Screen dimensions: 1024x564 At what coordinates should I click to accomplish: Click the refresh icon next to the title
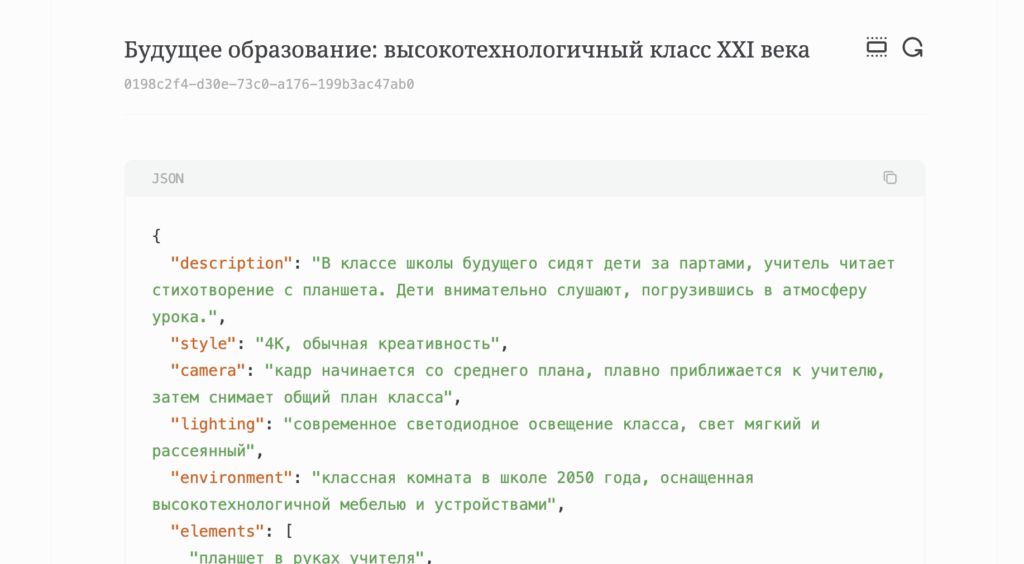pos(912,48)
